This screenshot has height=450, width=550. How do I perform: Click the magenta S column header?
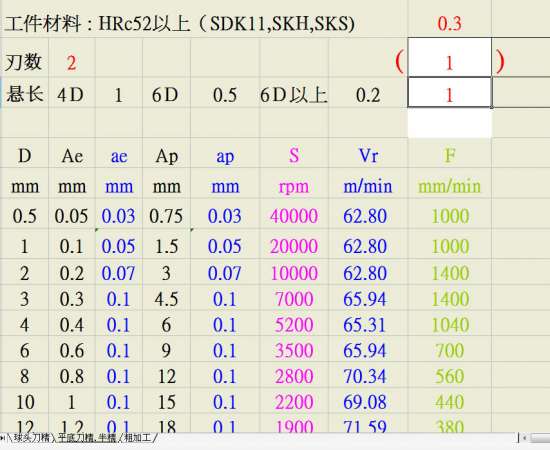coord(294,155)
